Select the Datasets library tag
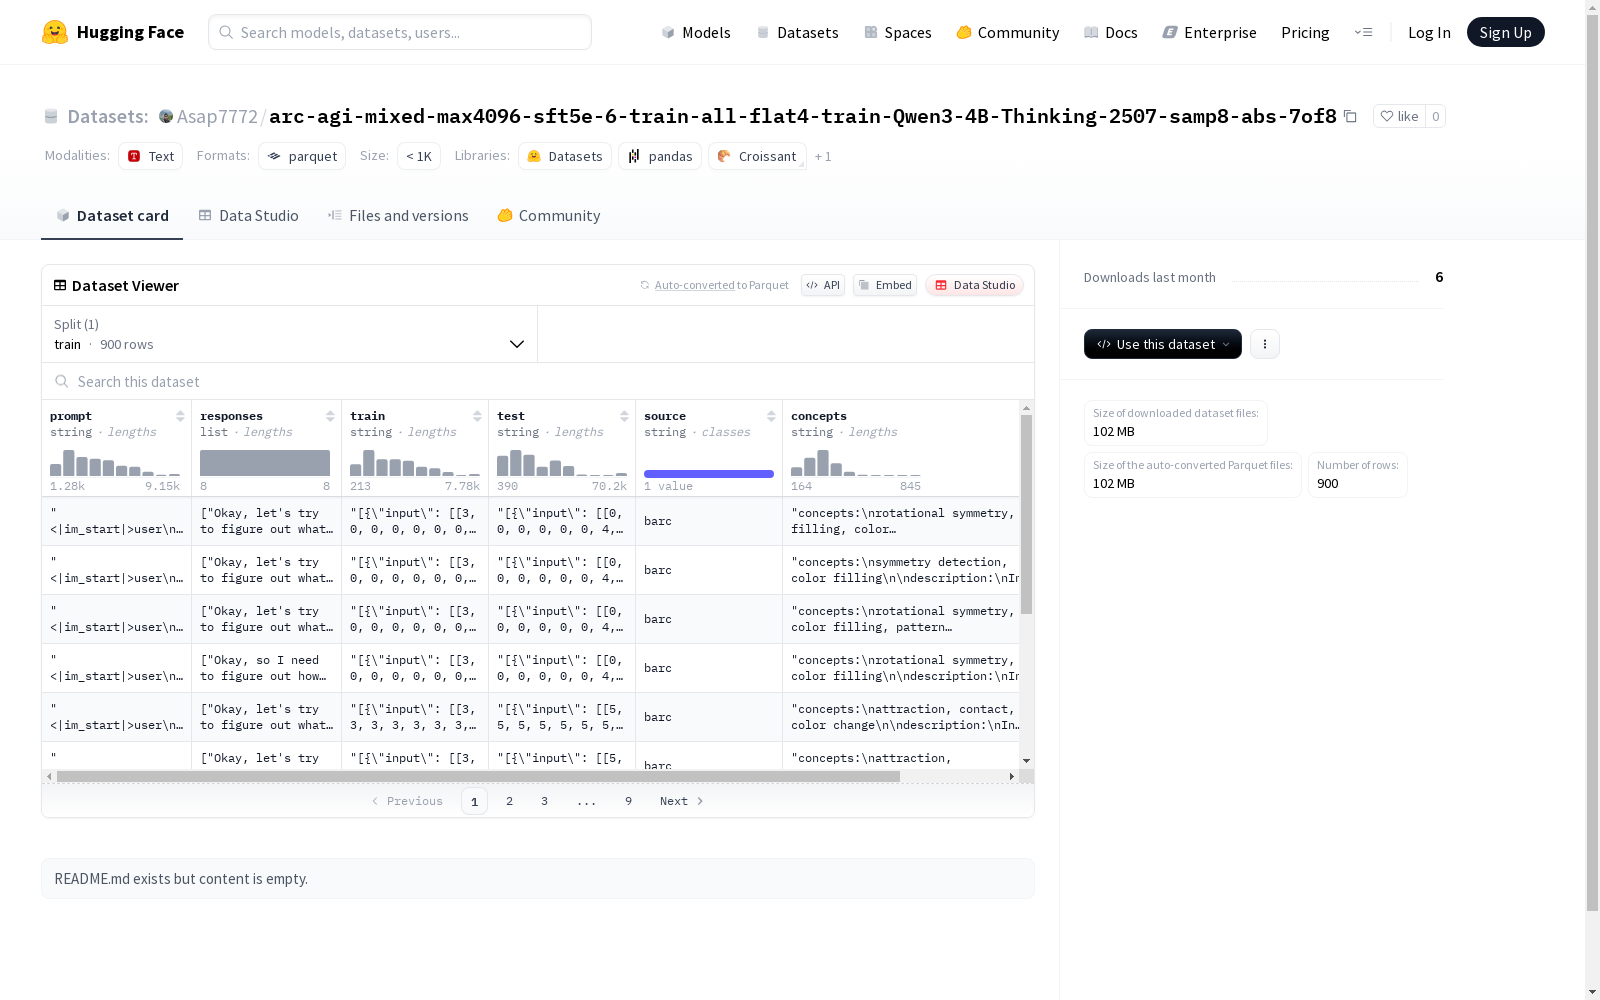1600x1000 pixels. [565, 156]
